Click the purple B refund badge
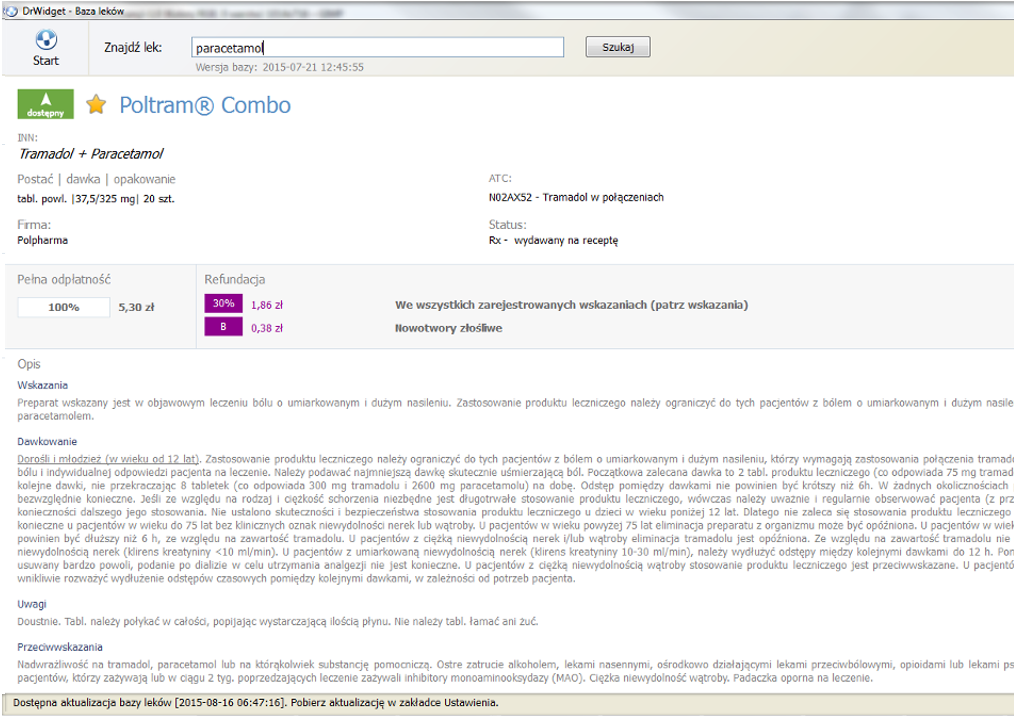 click(x=223, y=327)
